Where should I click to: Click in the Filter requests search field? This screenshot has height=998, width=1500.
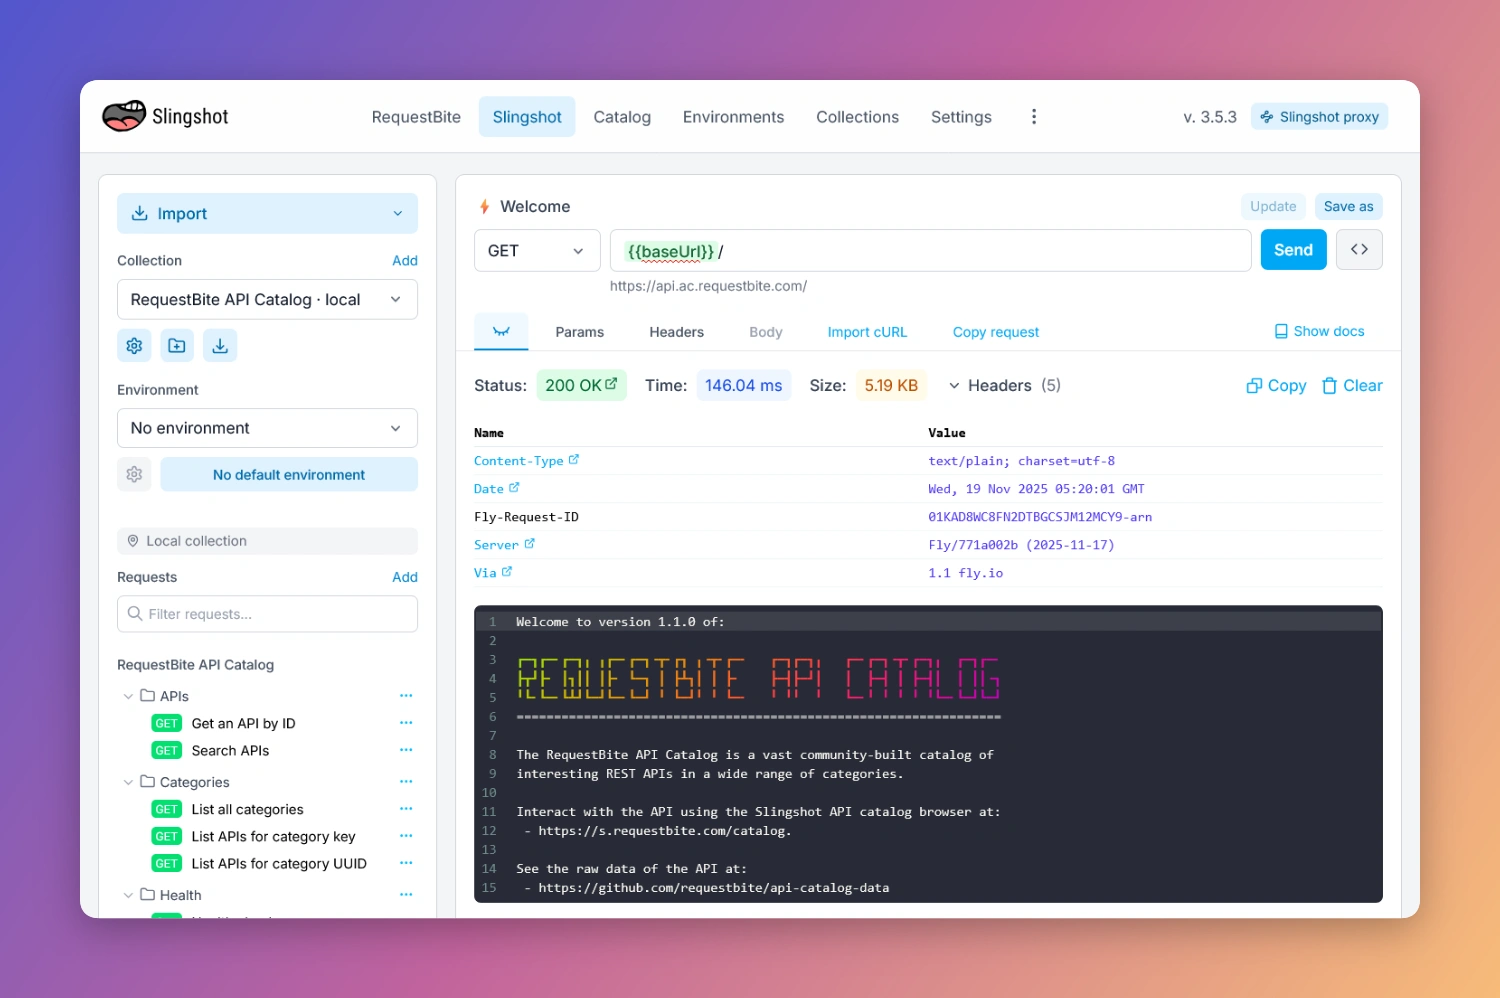(x=267, y=613)
